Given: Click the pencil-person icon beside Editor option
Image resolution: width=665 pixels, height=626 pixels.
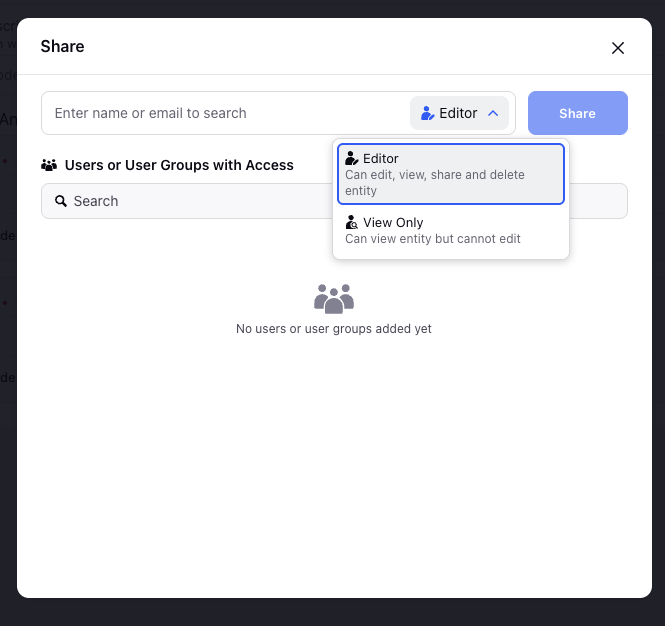Looking at the screenshot, I should [x=352, y=158].
